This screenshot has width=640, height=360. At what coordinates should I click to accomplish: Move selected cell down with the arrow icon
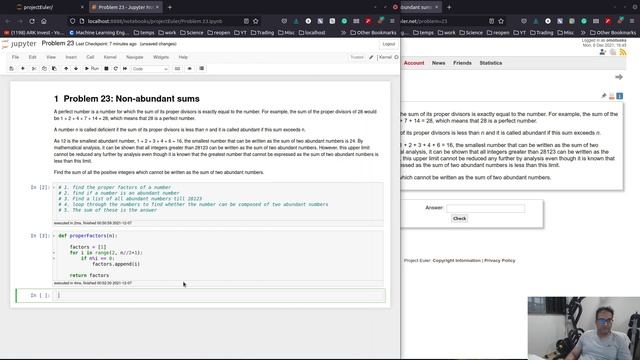coord(76,69)
